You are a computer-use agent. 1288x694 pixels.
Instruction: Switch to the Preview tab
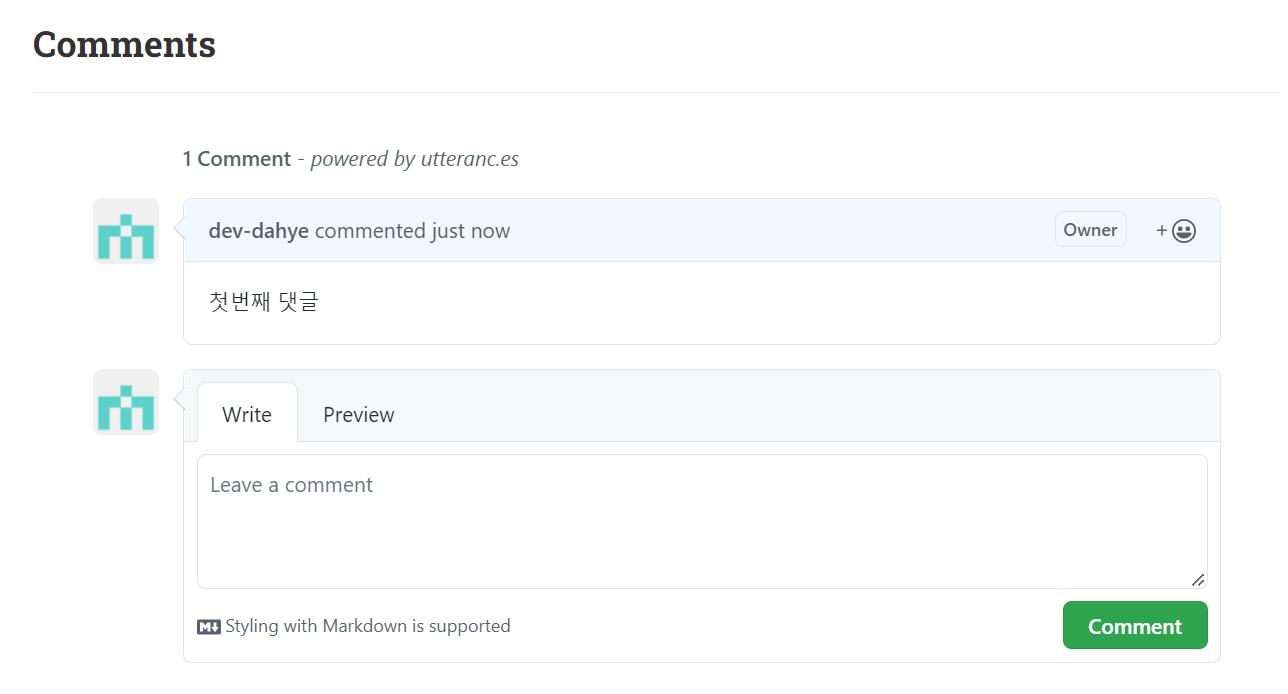(359, 414)
